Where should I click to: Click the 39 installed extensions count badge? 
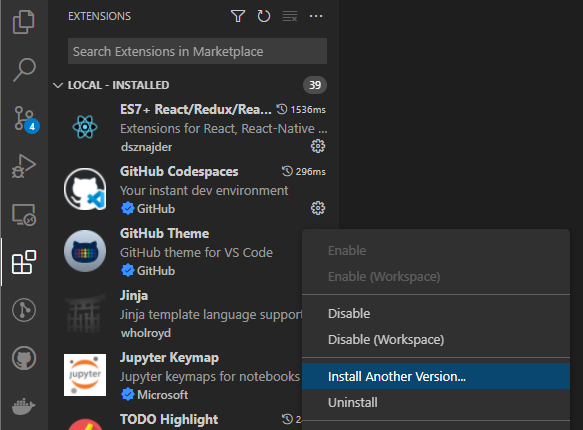coord(315,85)
